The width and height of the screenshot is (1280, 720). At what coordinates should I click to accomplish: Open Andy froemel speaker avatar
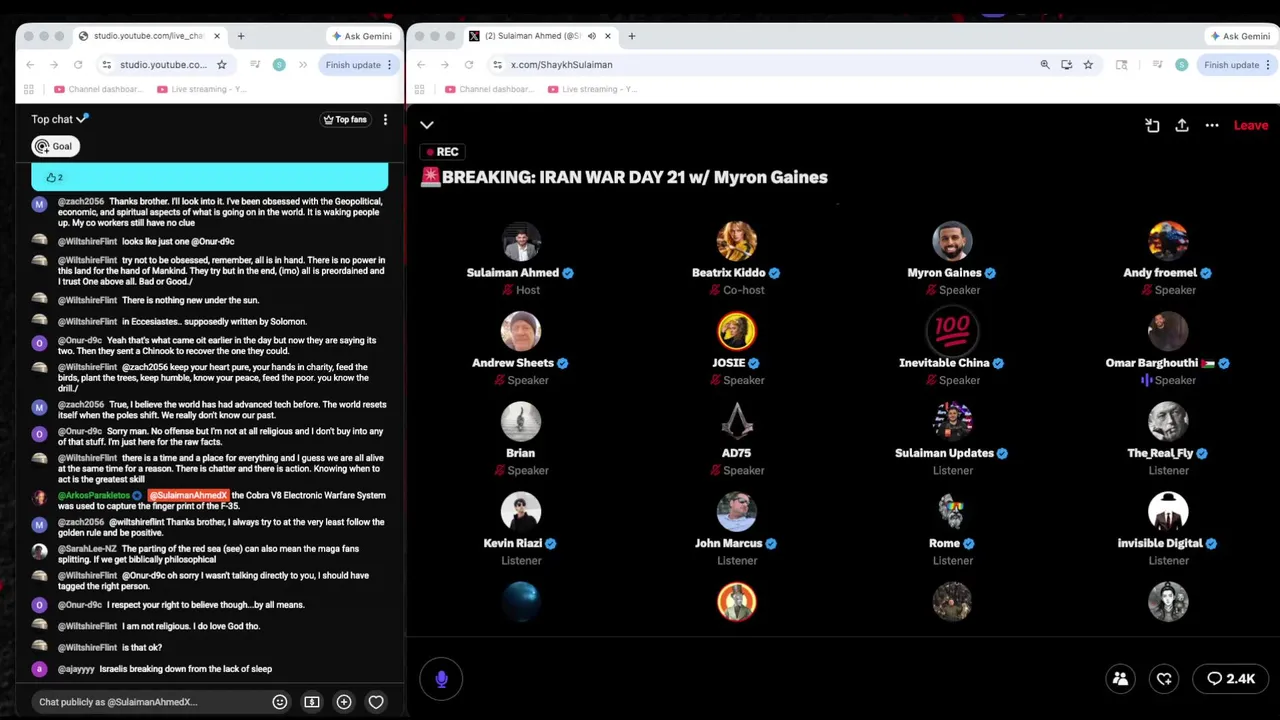1168,241
